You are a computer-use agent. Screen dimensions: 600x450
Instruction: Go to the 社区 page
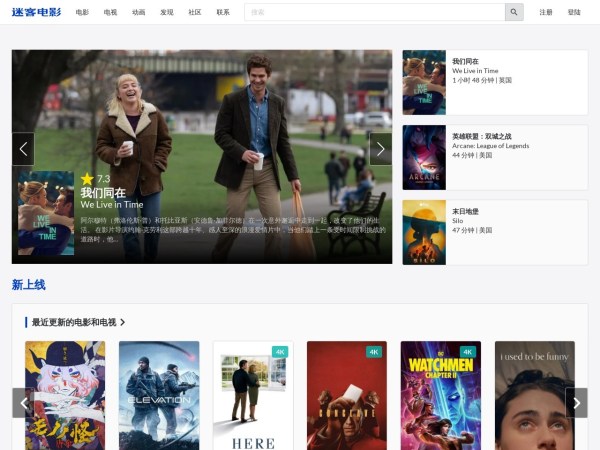click(x=194, y=12)
